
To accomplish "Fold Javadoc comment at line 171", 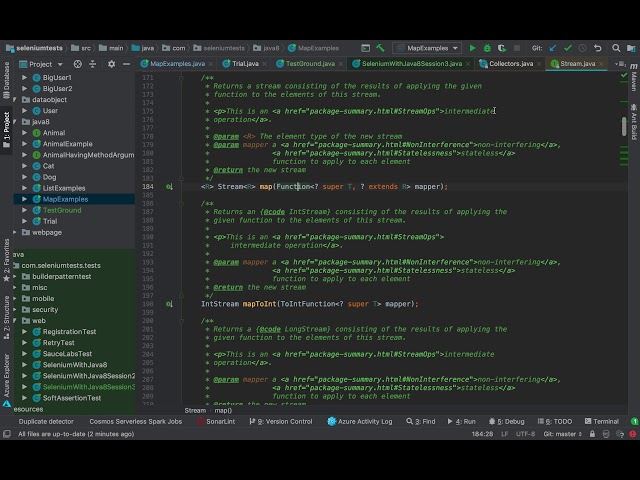I will 181,78.
